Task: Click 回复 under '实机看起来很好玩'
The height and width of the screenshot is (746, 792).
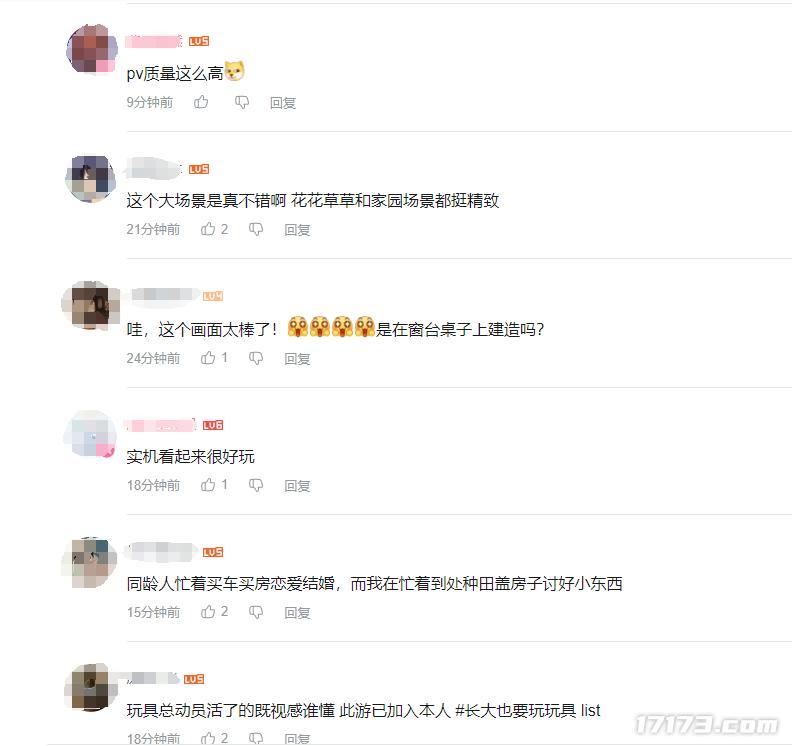Action: (x=297, y=485)
